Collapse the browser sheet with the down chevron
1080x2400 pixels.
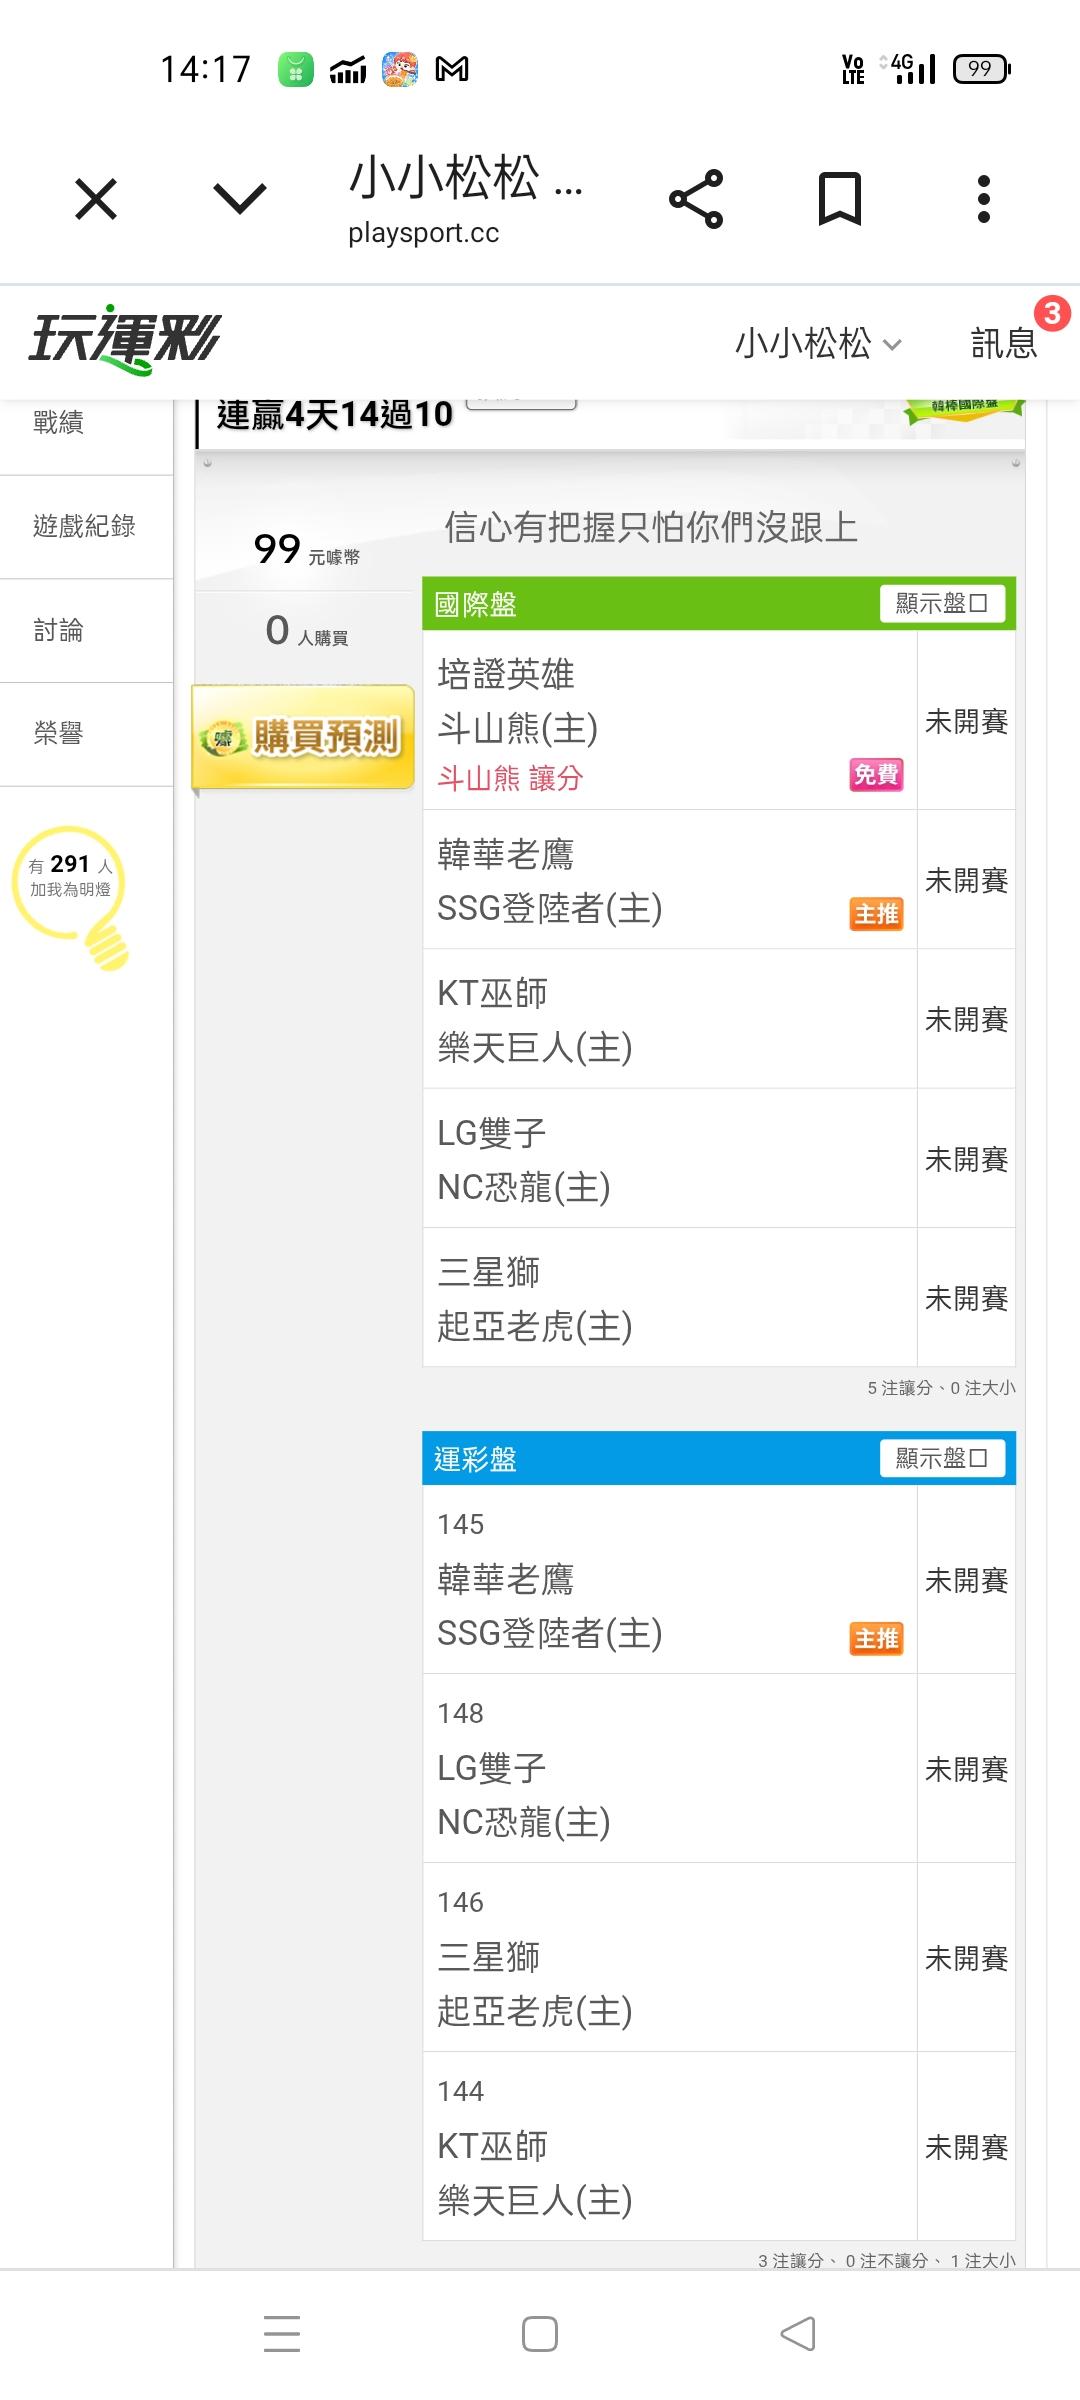pos(240,199)
